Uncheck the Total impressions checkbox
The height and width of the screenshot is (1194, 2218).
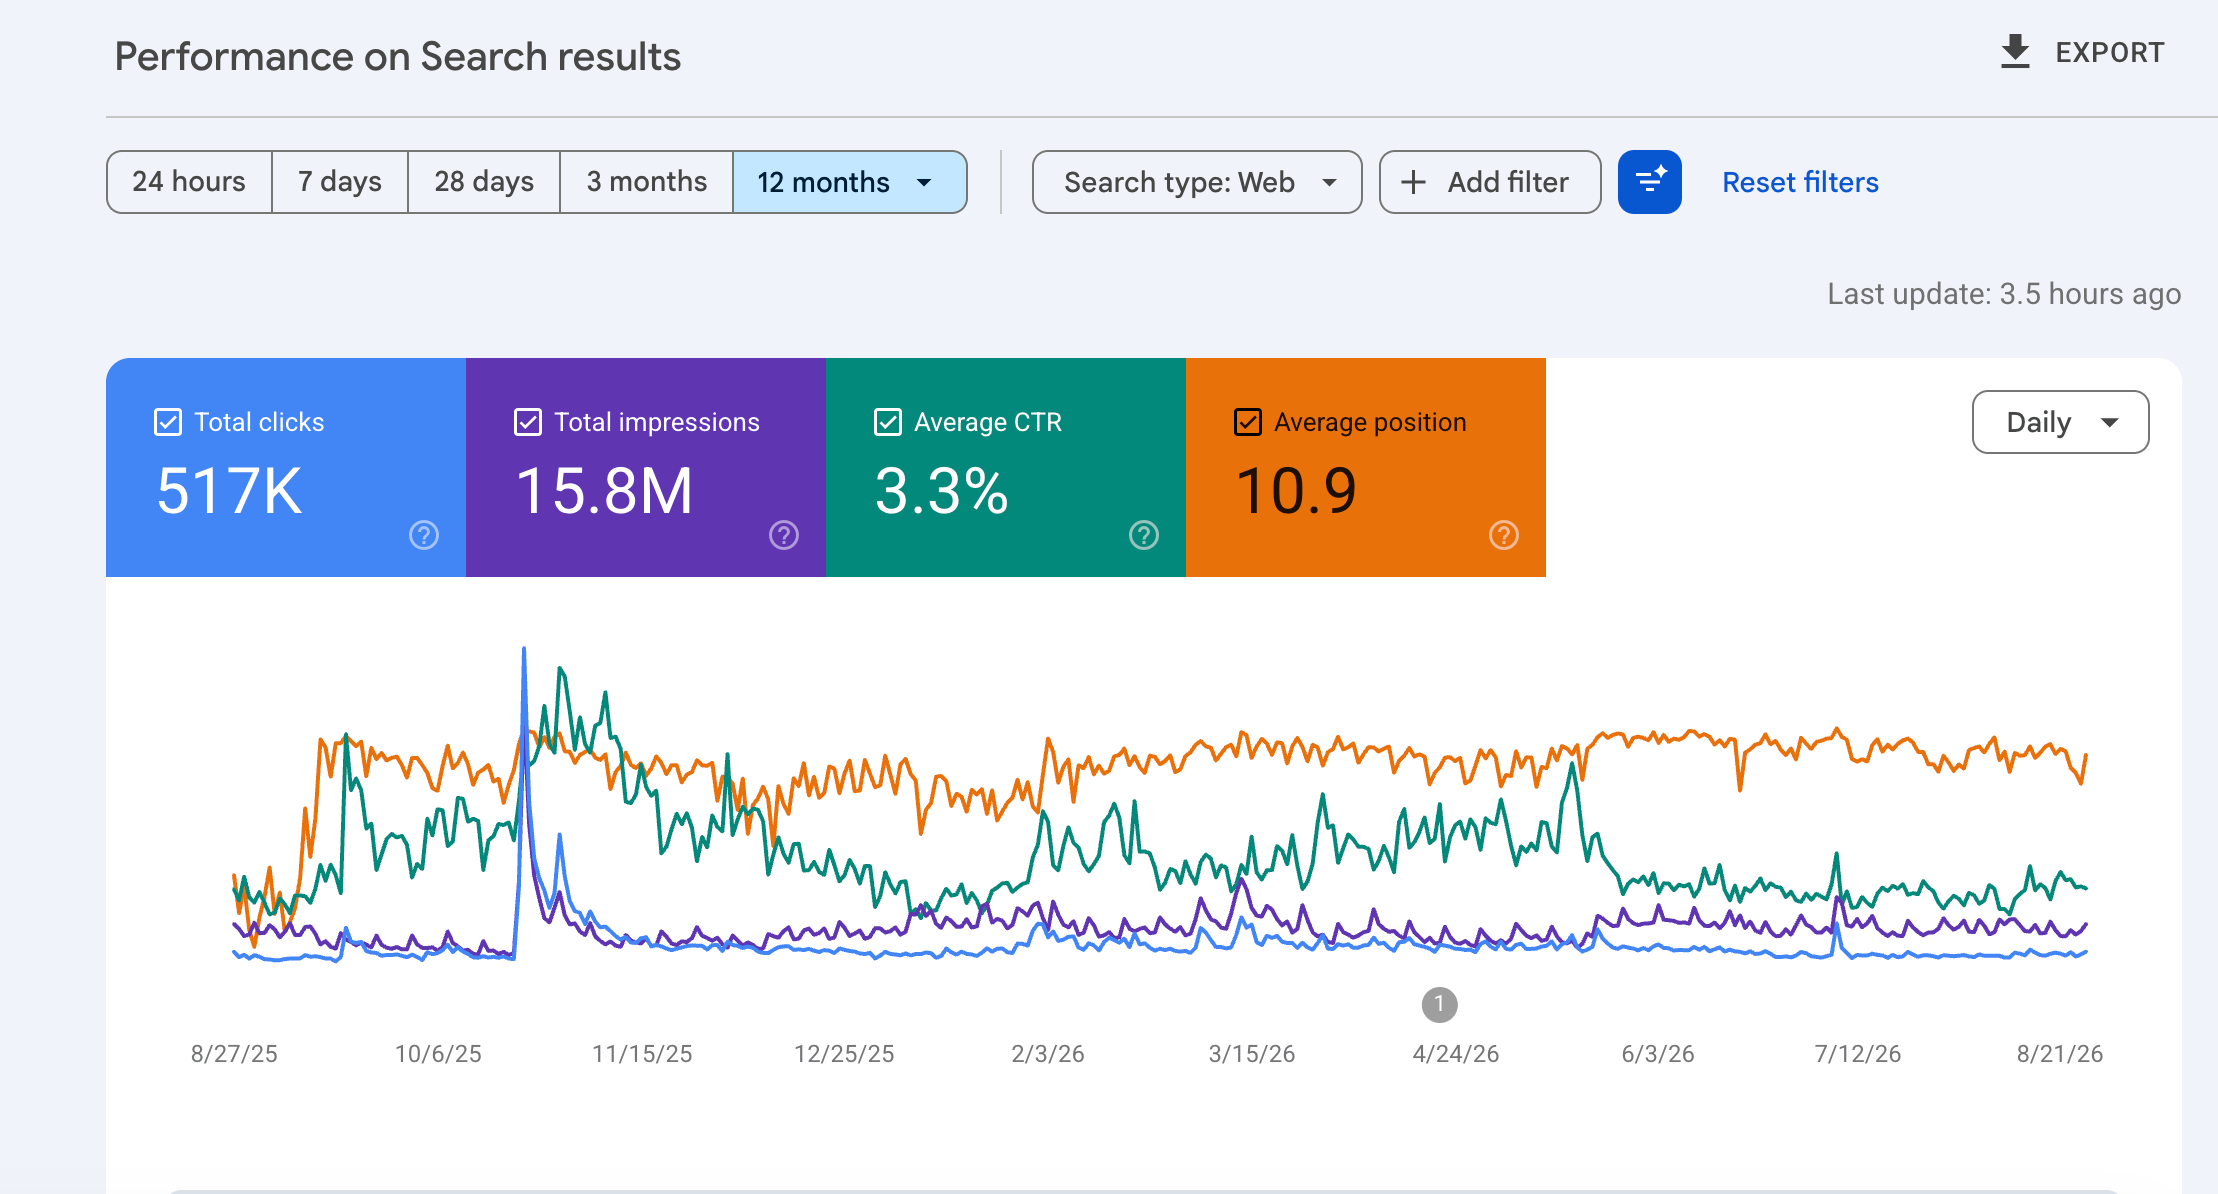click(x=528, y=422)
